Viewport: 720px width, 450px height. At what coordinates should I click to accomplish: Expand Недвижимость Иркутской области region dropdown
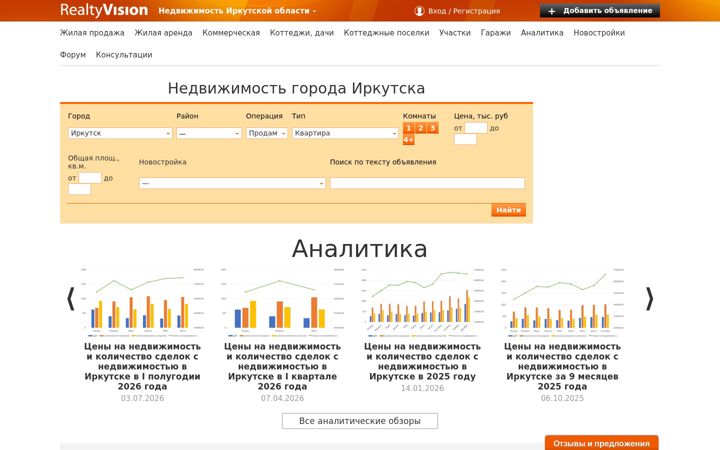coord(237,11)
